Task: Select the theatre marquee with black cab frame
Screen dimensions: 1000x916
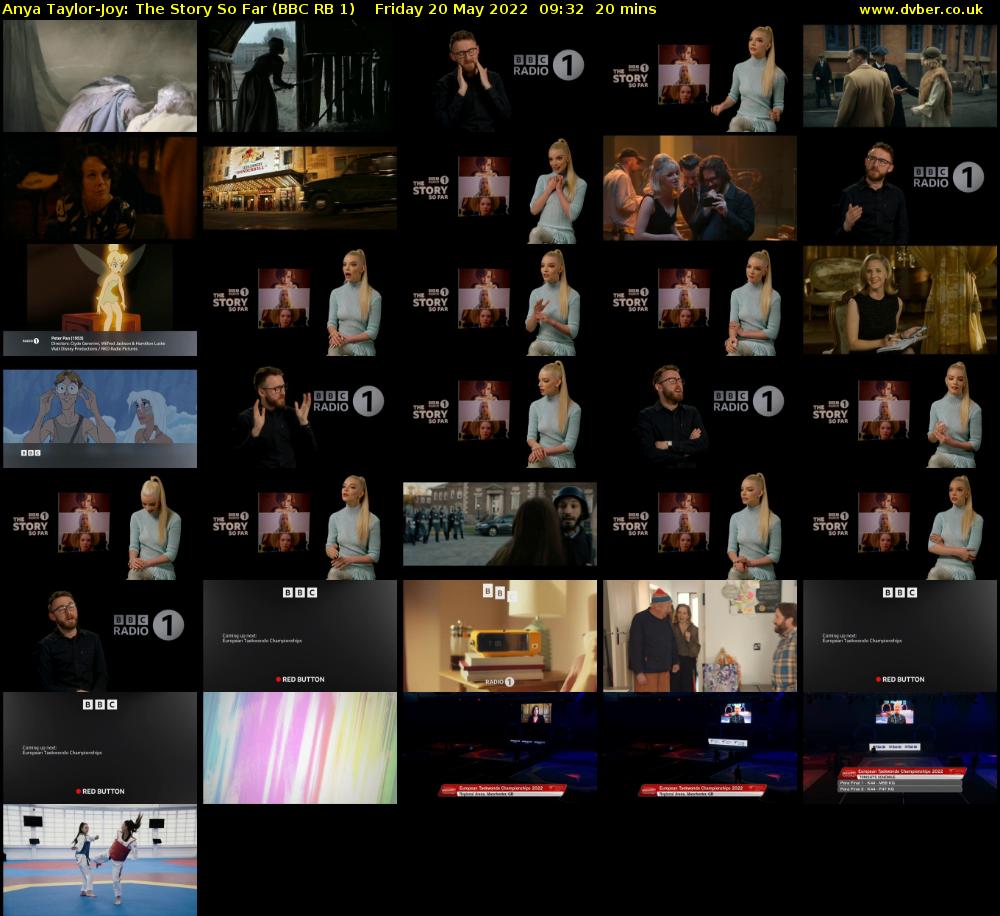Action: pos(300,188)
